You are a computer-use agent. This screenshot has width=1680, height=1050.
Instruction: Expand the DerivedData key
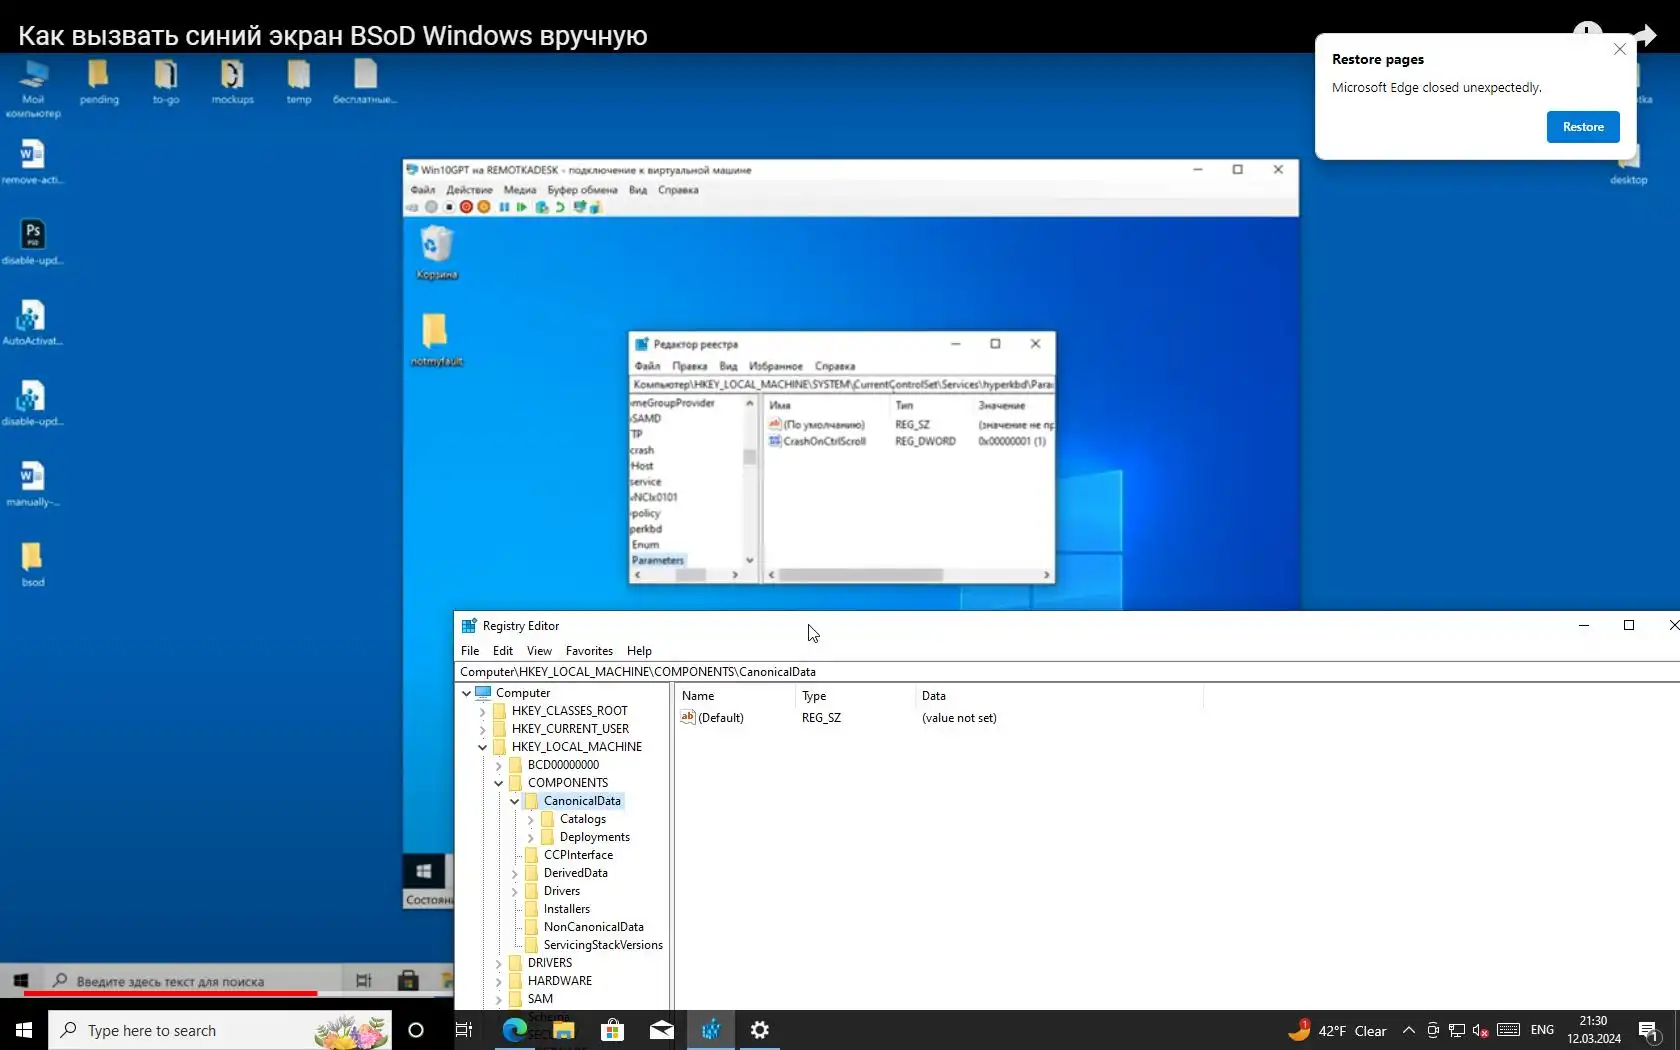[514, 873]
